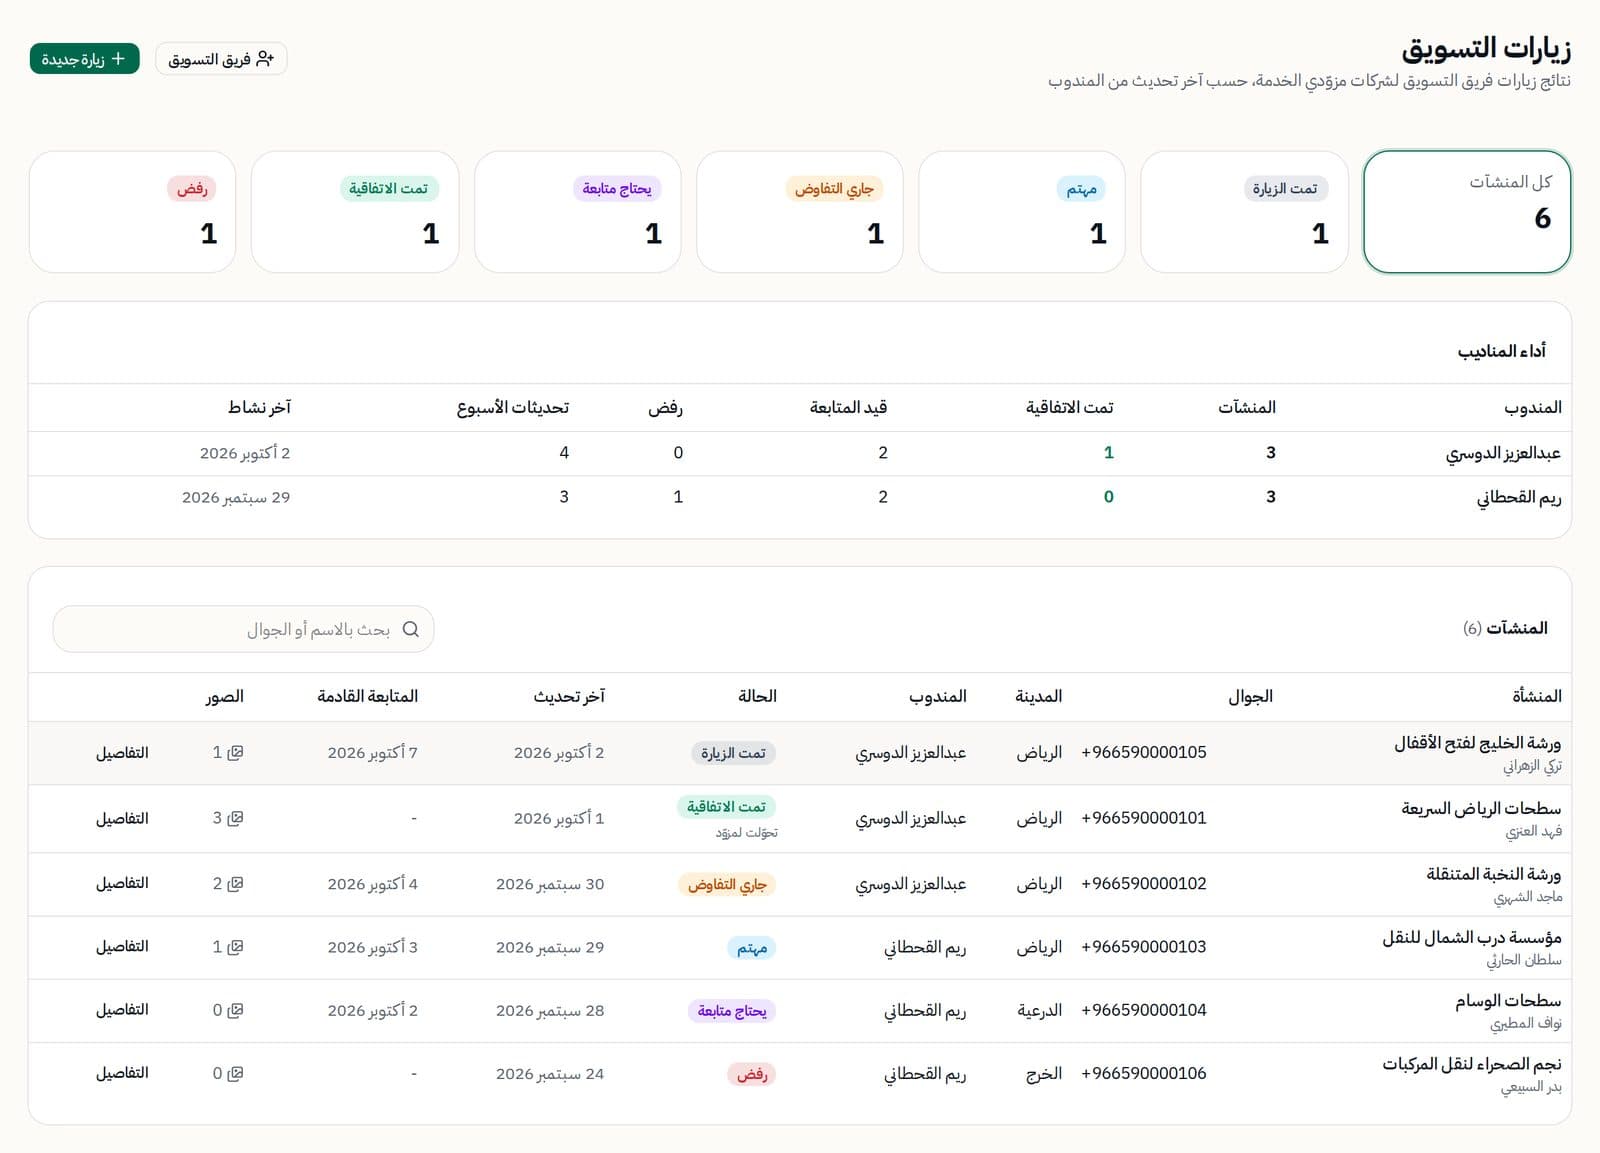Open التفاصيل for نجم الصحراء لنقل المركبات

pos(122,1074)
